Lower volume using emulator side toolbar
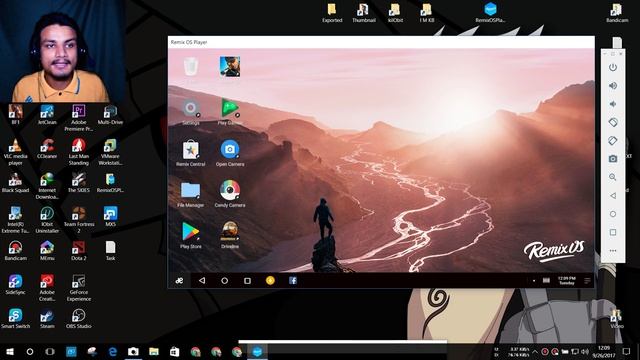Image resolution: width=640 pixels, height=360 pixels. [x=613, y=104]
